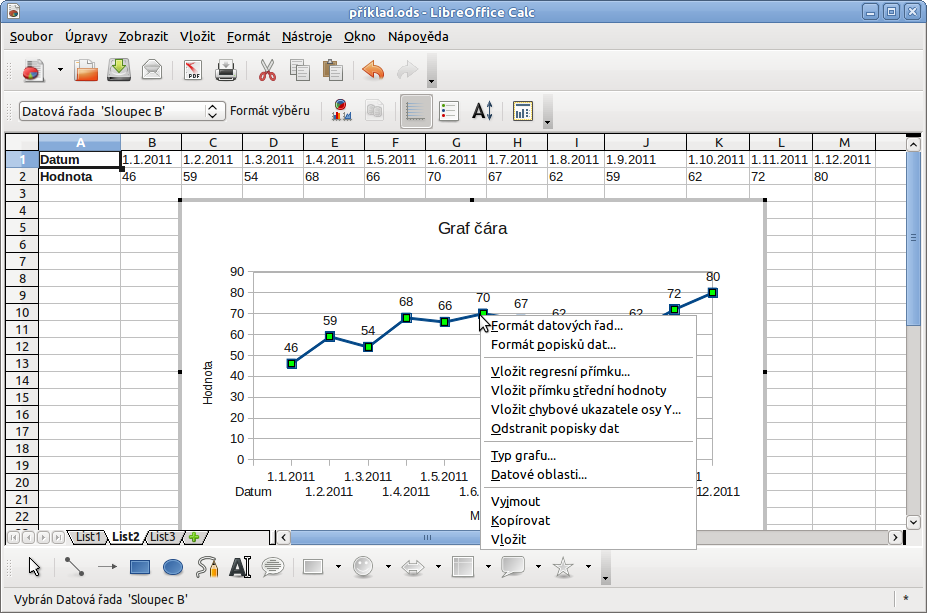
Task: Expand standard toolbar overflow arrow
Action: click(x=432, y=70)
